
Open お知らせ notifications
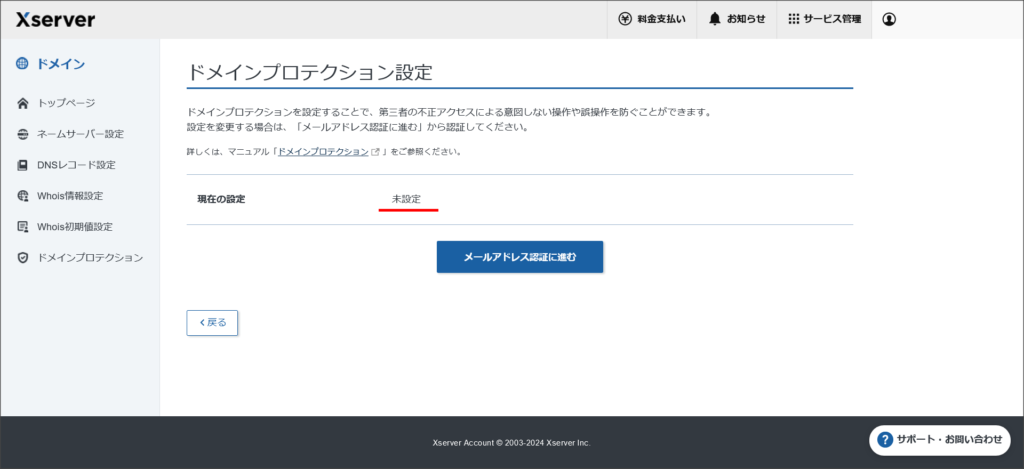pyautogui.click(x=737, y=20)
